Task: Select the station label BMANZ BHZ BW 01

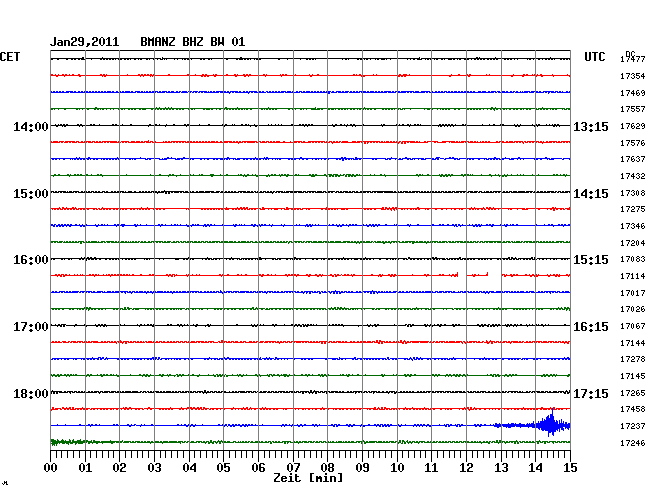Action: point(193,42)
